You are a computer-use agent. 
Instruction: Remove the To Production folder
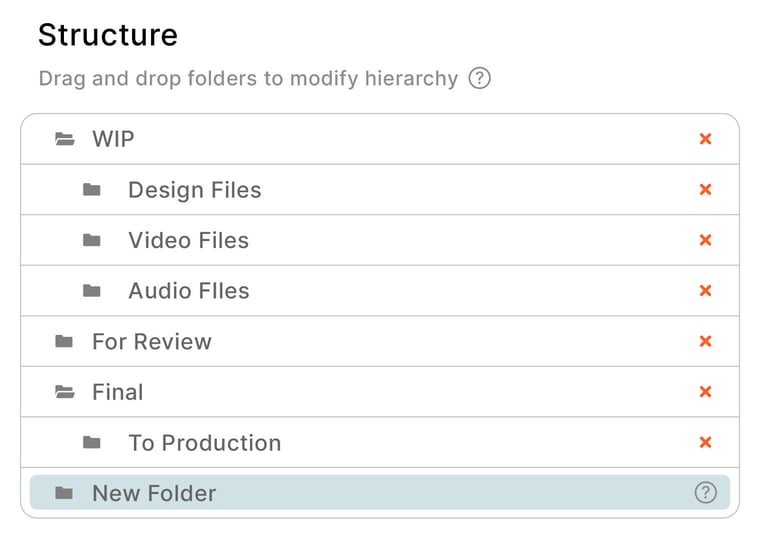pyautogui.click(x=705, y=442)
